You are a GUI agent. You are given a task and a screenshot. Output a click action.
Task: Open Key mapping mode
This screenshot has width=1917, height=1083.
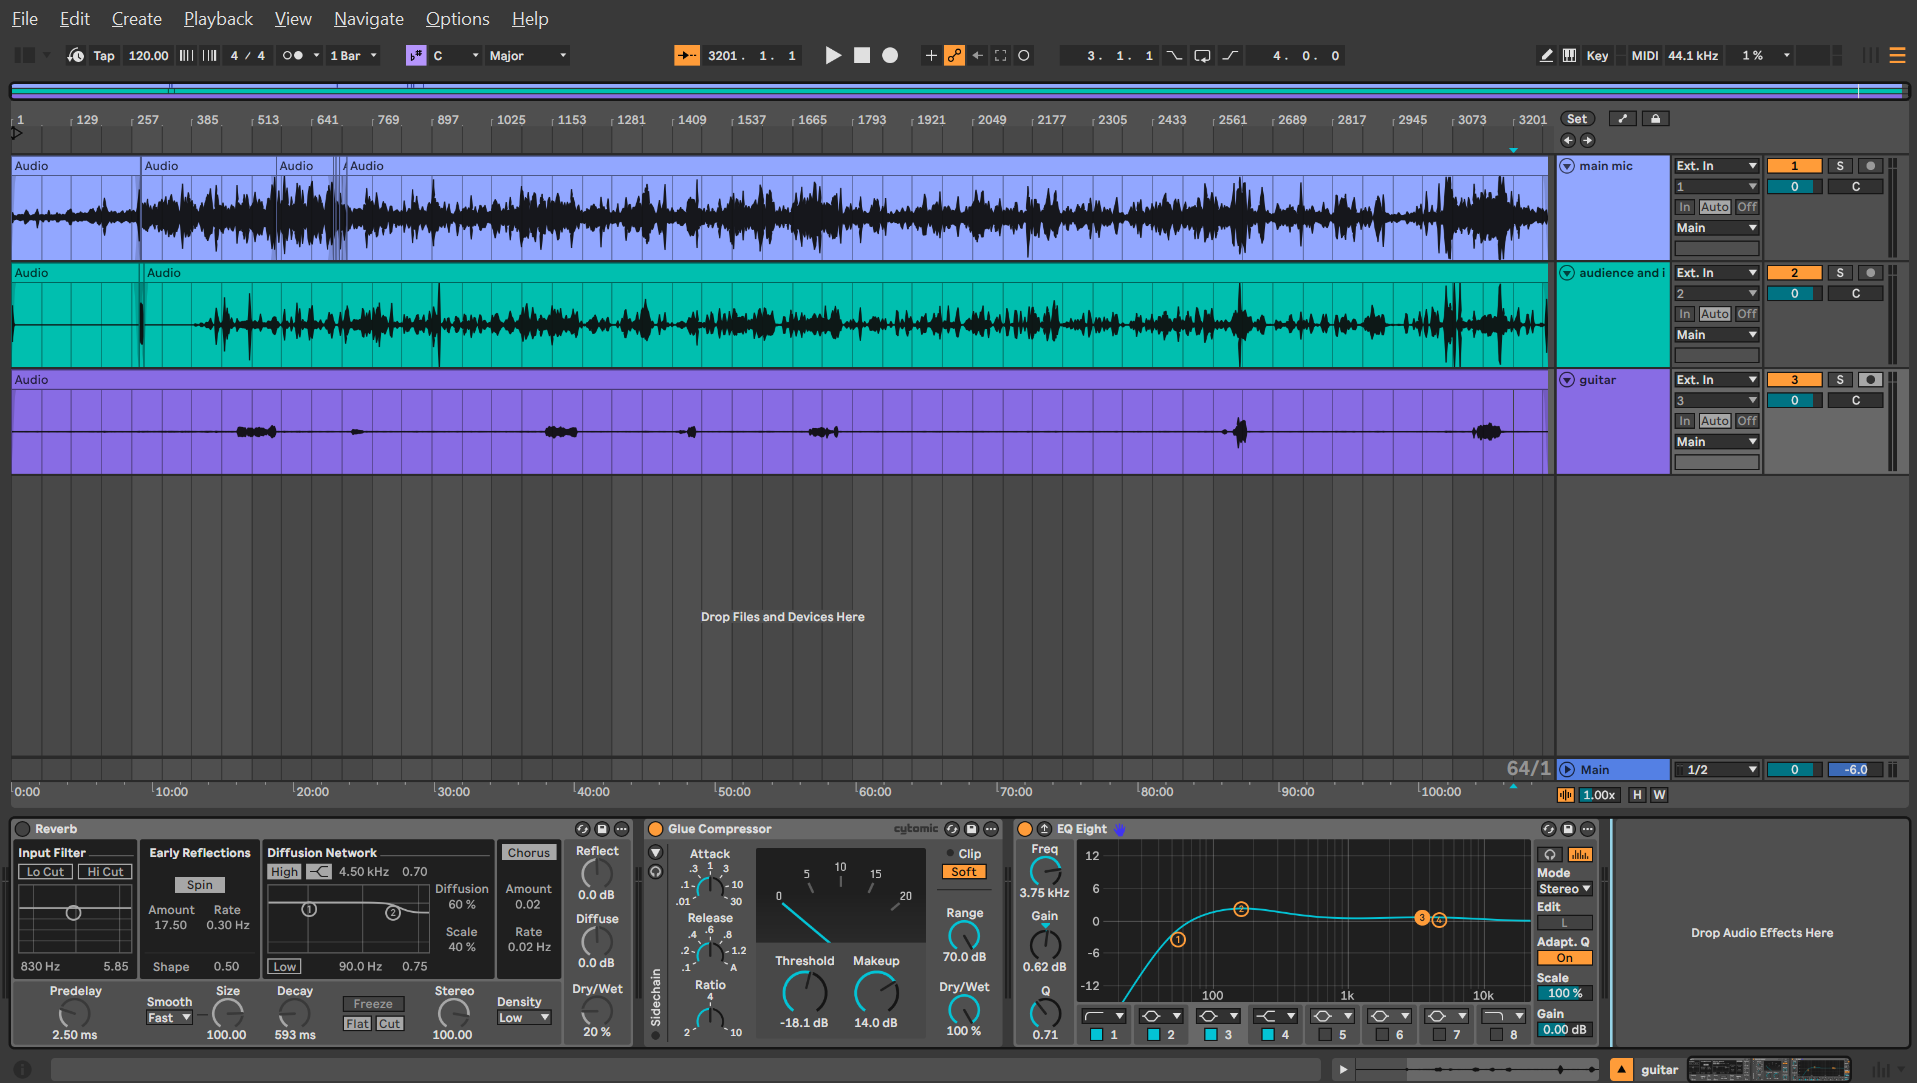pyautogui.click(x=1597, y=55)
